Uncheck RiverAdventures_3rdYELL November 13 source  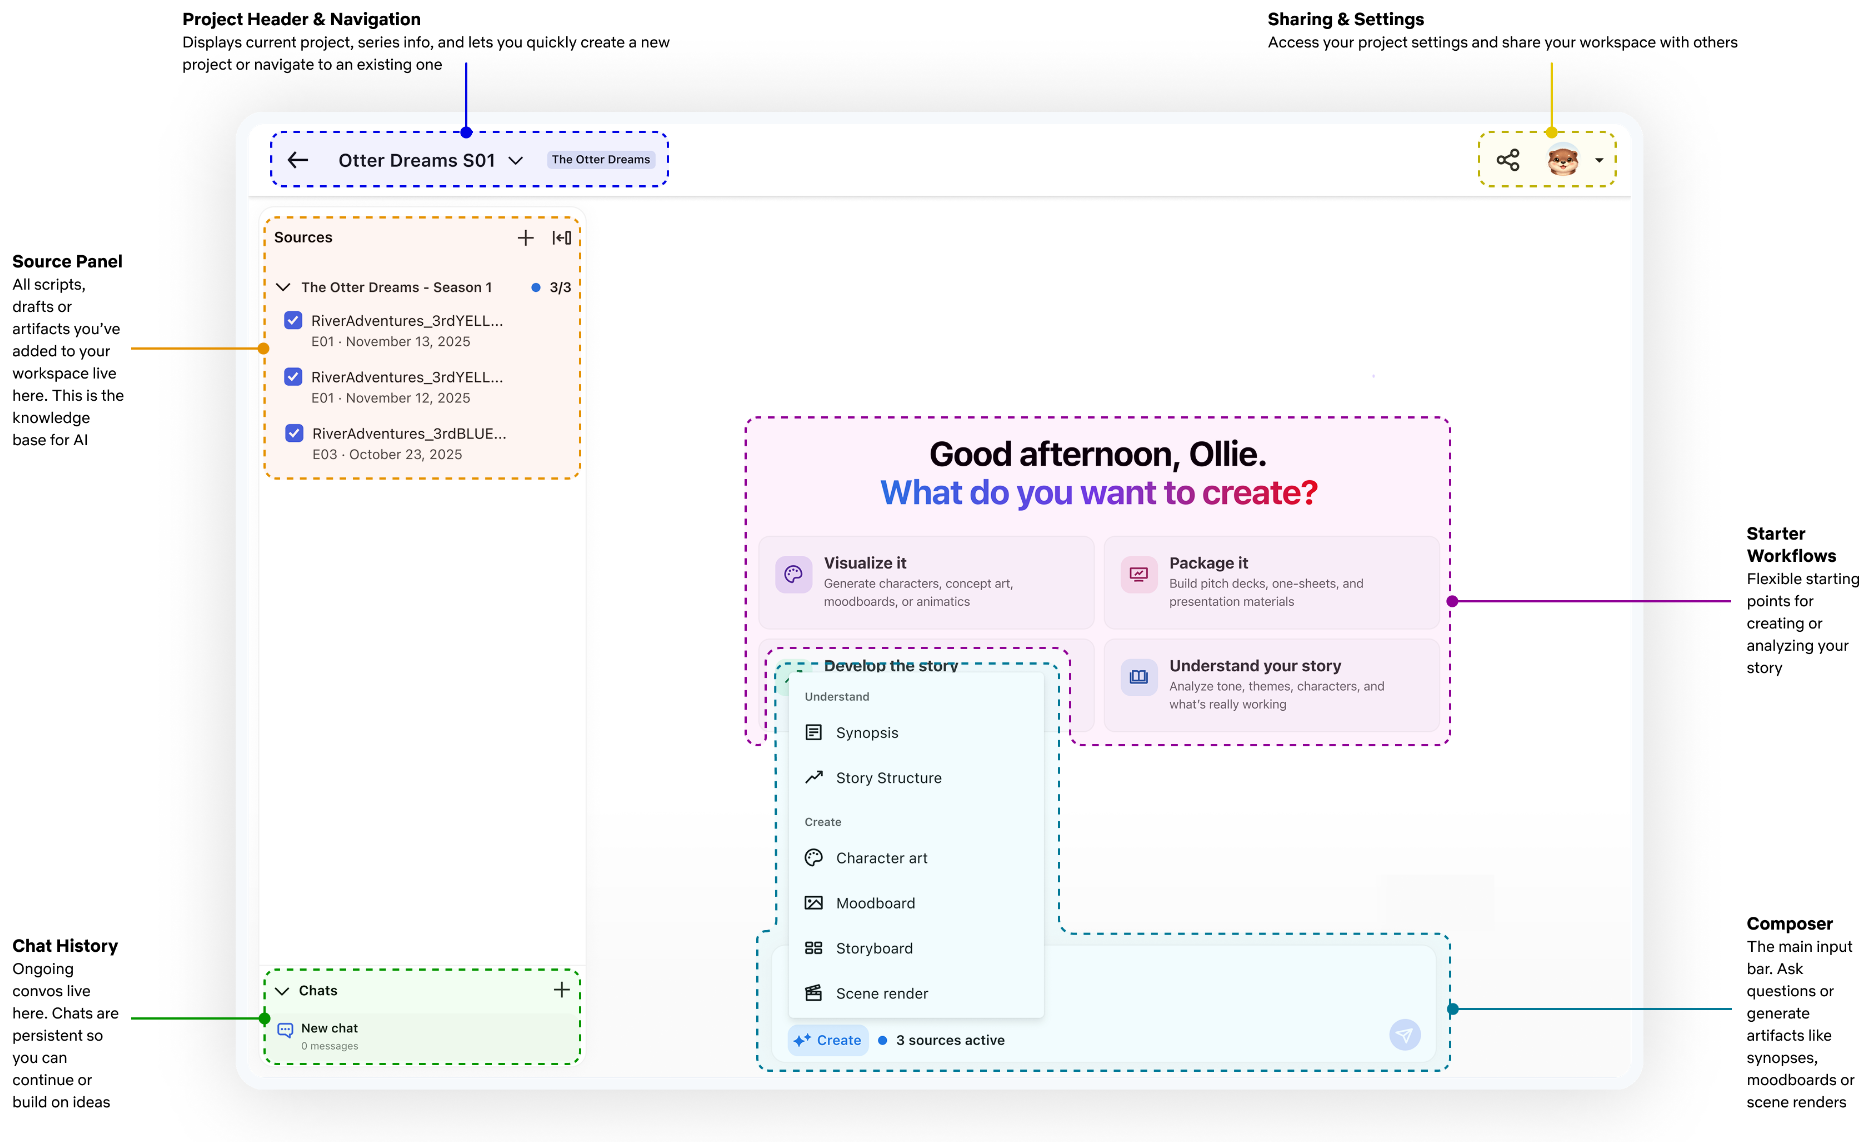(x=293, y=320)
